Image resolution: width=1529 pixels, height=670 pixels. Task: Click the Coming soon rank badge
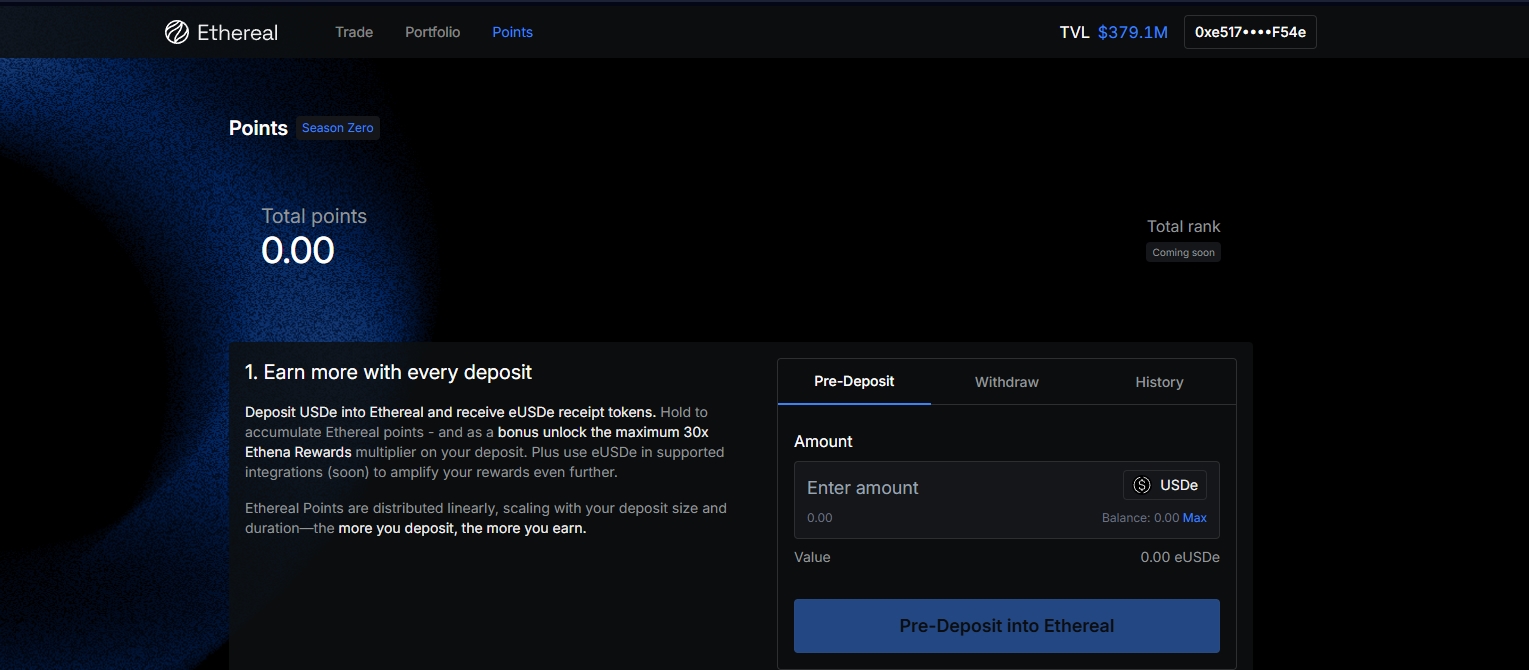[1183, 253]
